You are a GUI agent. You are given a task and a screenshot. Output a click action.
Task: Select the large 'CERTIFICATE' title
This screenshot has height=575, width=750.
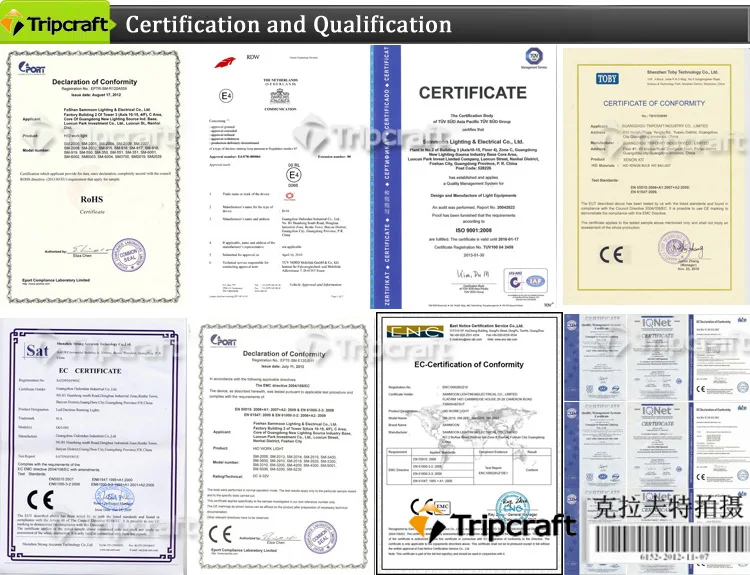473,93
